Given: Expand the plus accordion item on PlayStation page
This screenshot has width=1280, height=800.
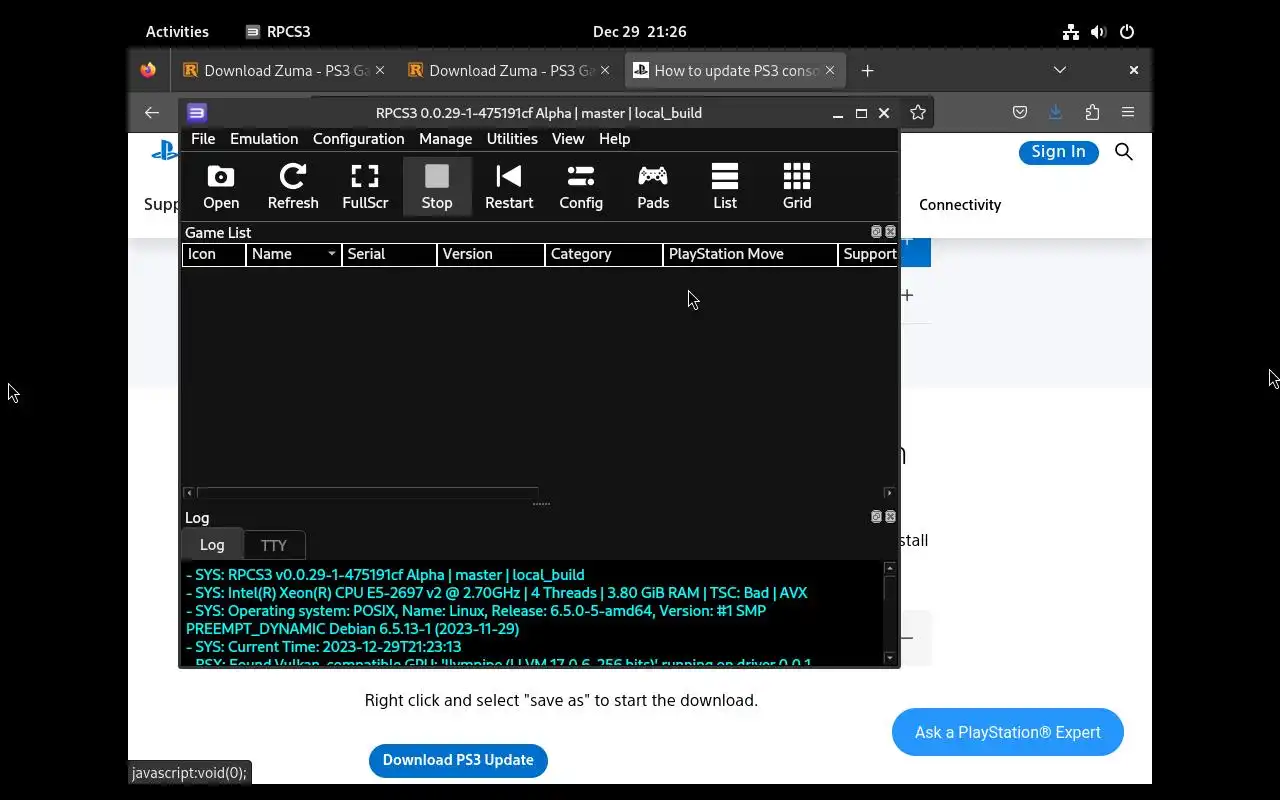Looking at the screenshot, I should click(x=907, y=295).
